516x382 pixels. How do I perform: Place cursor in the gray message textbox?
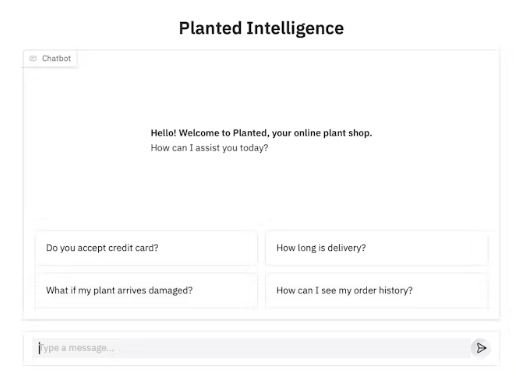[251, 348]
